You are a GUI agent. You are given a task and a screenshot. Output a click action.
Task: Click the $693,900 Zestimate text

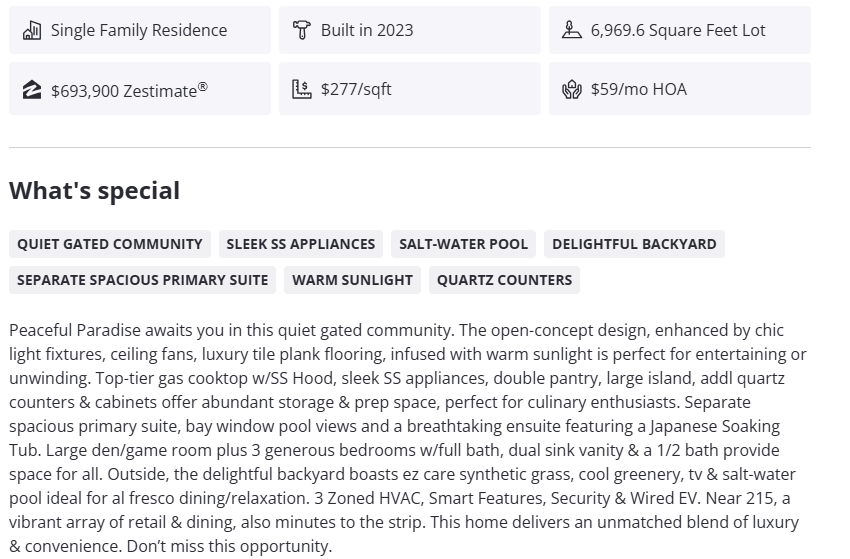[x=129, y=90]
